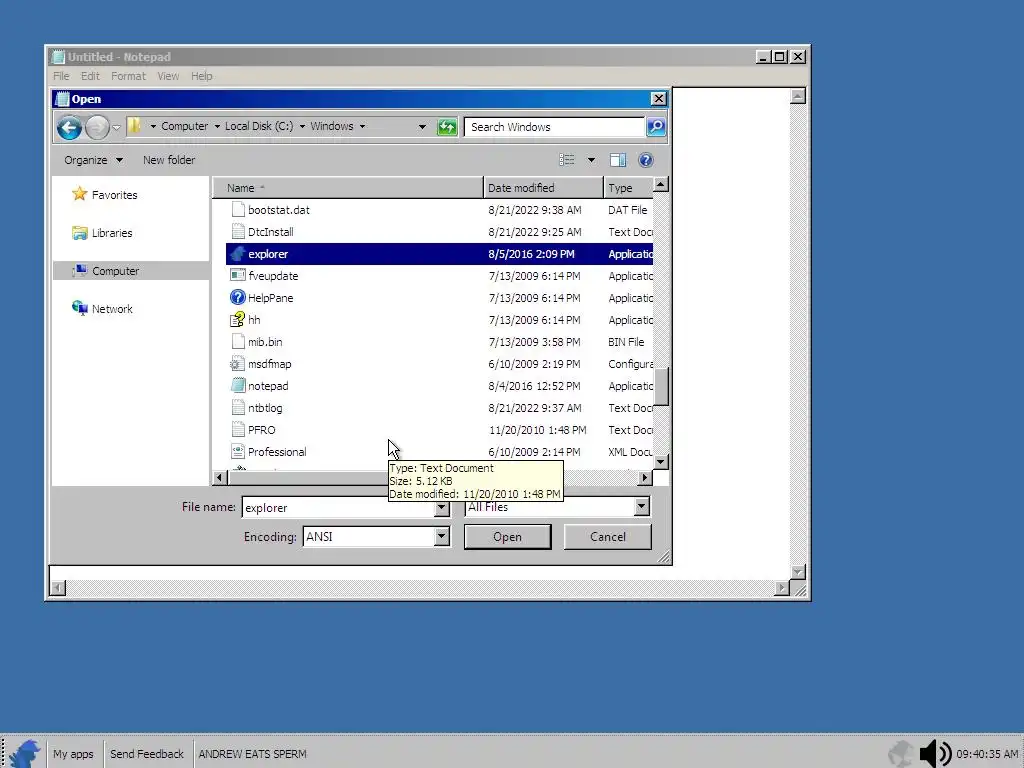Select the Favorites star icon
This screenshot has width=1024, height=768.
click(80, 194)
